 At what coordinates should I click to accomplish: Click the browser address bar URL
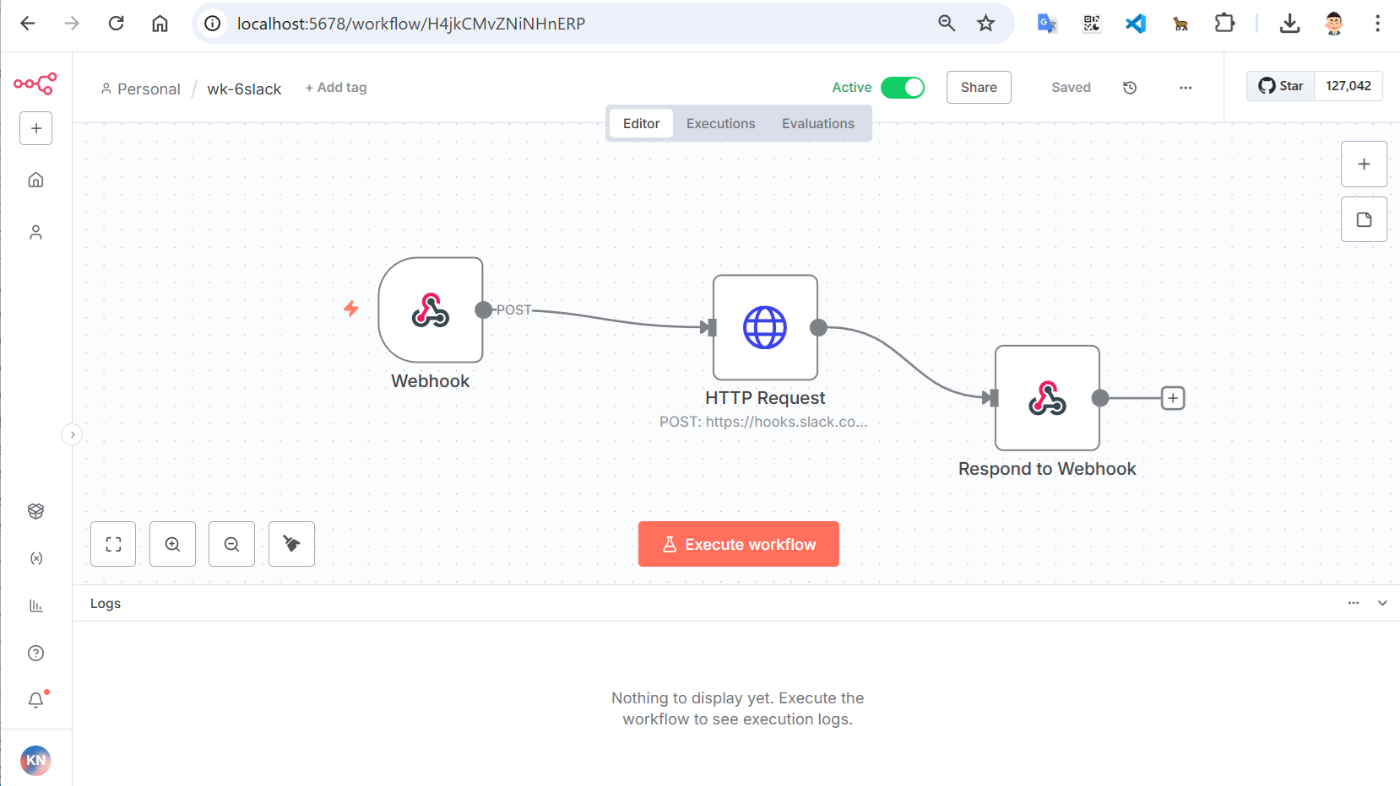[x=411, y=23]
